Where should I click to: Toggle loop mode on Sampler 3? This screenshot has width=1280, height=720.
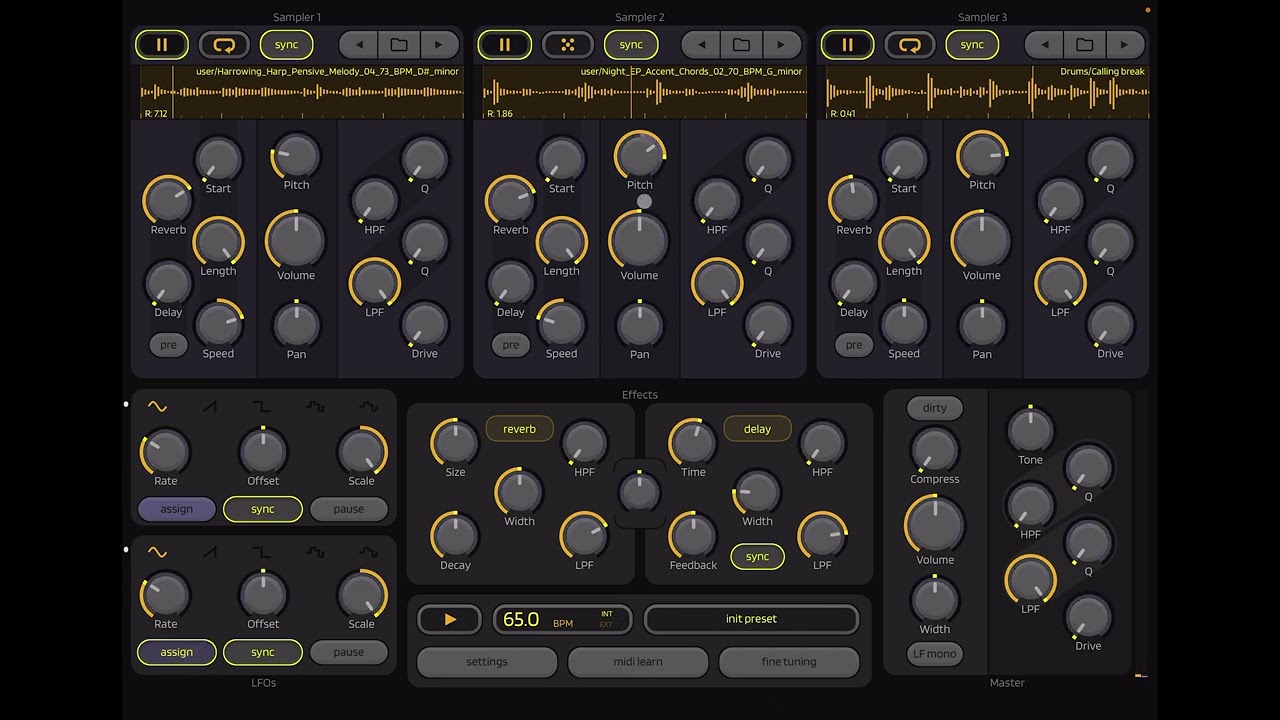pos(910,45)
